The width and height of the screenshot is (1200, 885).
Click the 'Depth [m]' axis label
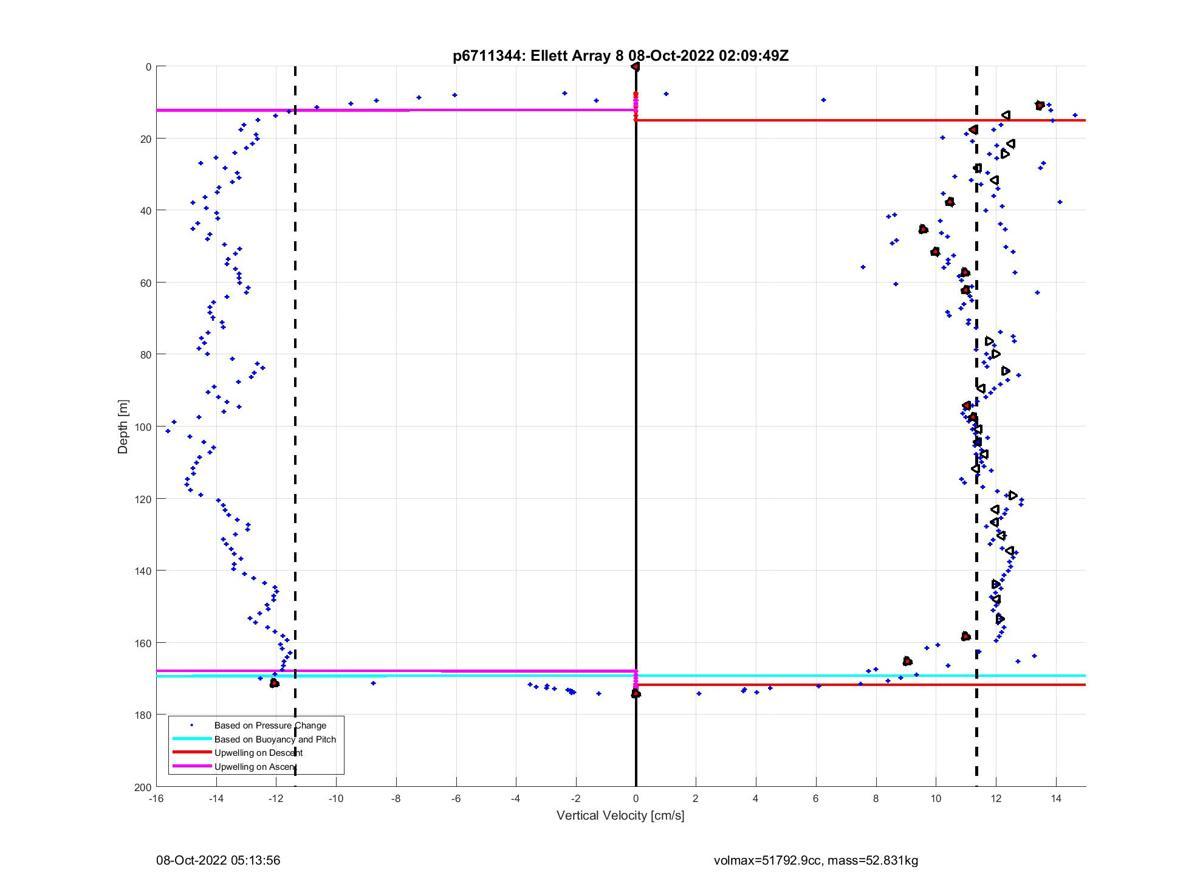pos(124,427)
